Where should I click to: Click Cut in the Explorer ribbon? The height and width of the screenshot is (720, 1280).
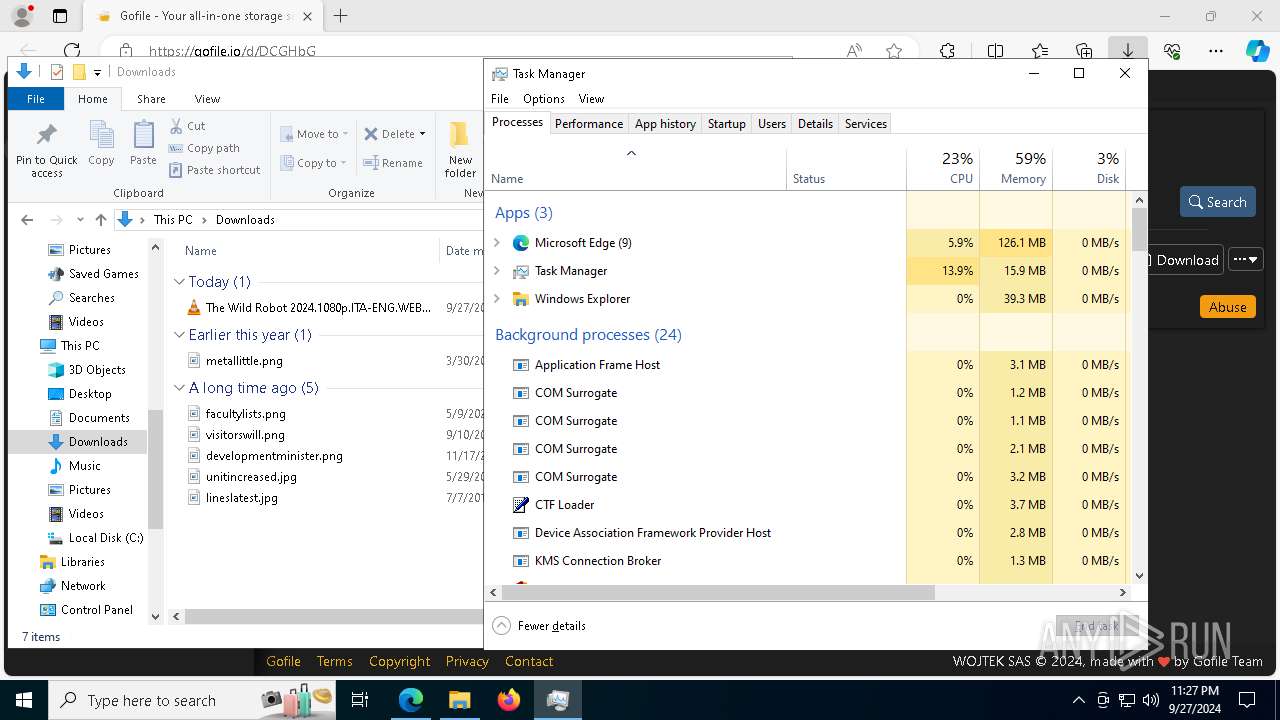point(187,126)
